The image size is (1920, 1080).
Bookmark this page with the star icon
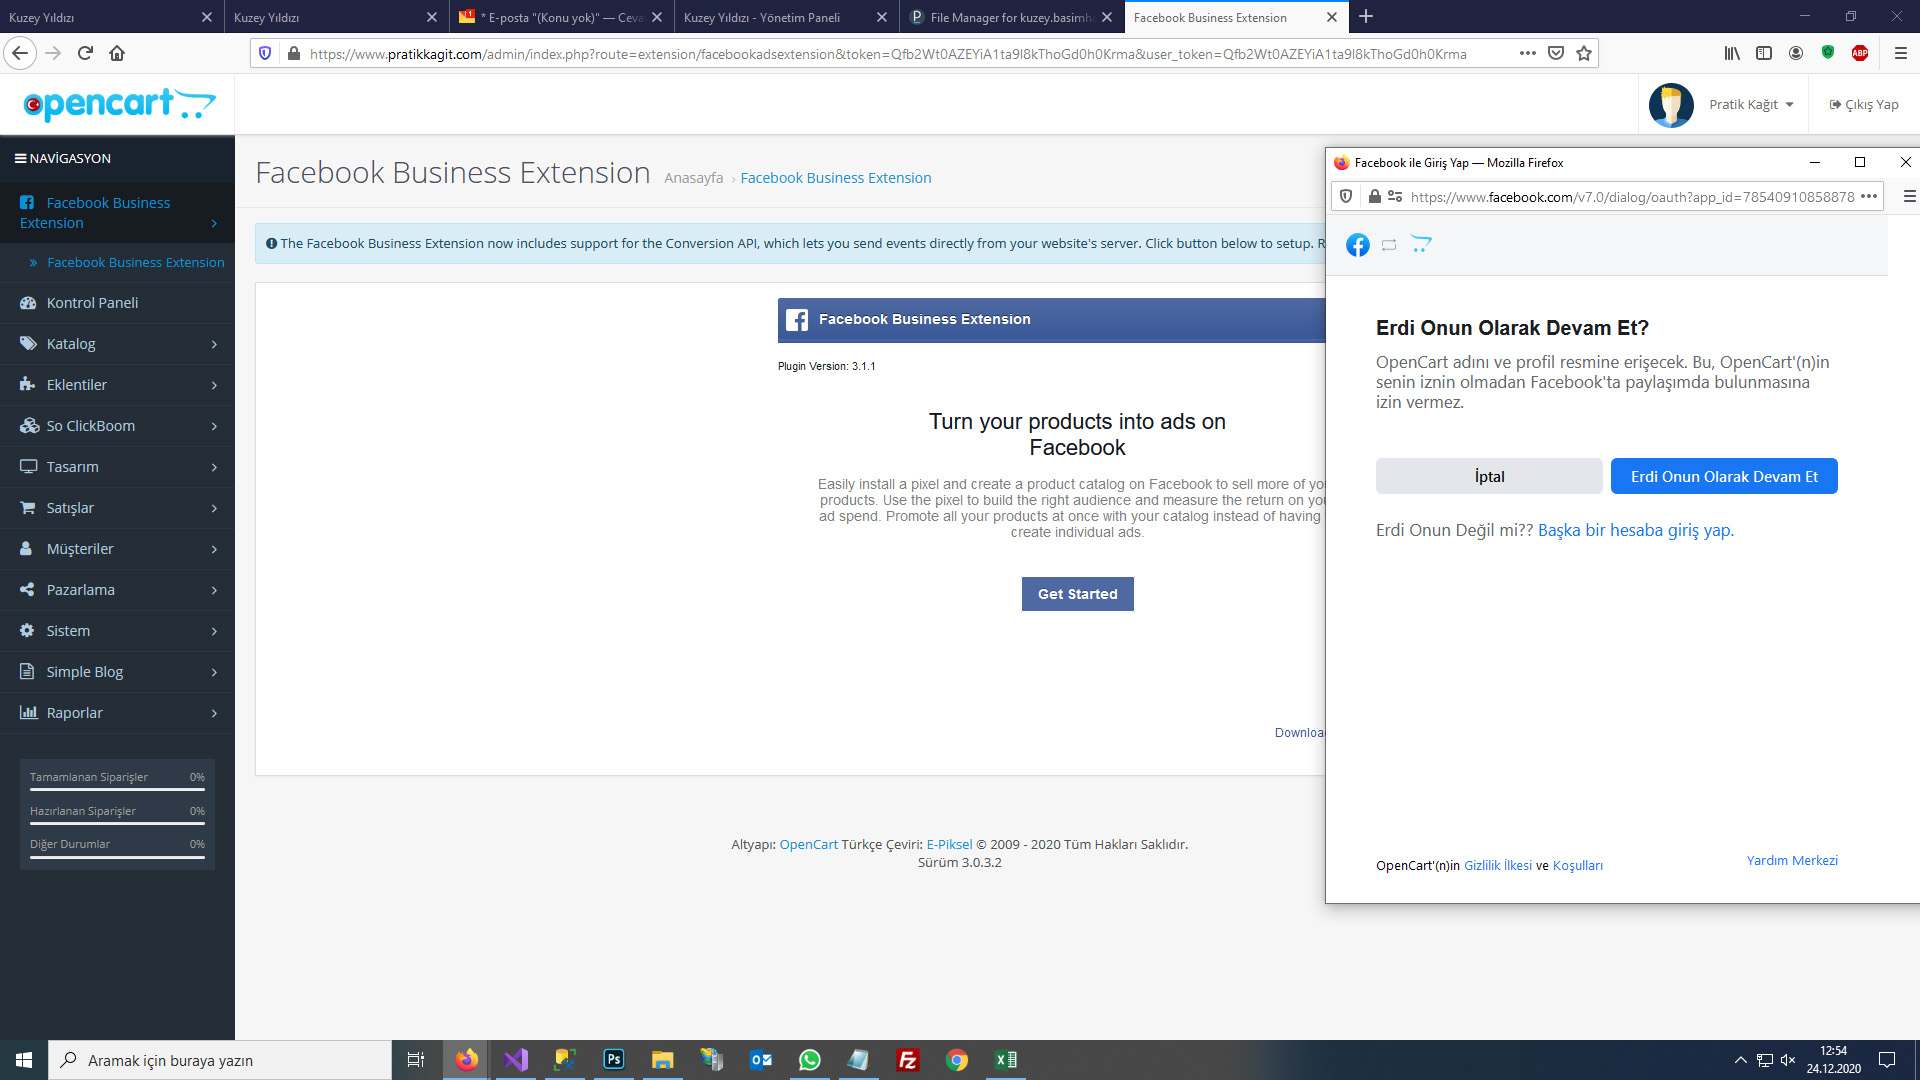point(1584,53)
